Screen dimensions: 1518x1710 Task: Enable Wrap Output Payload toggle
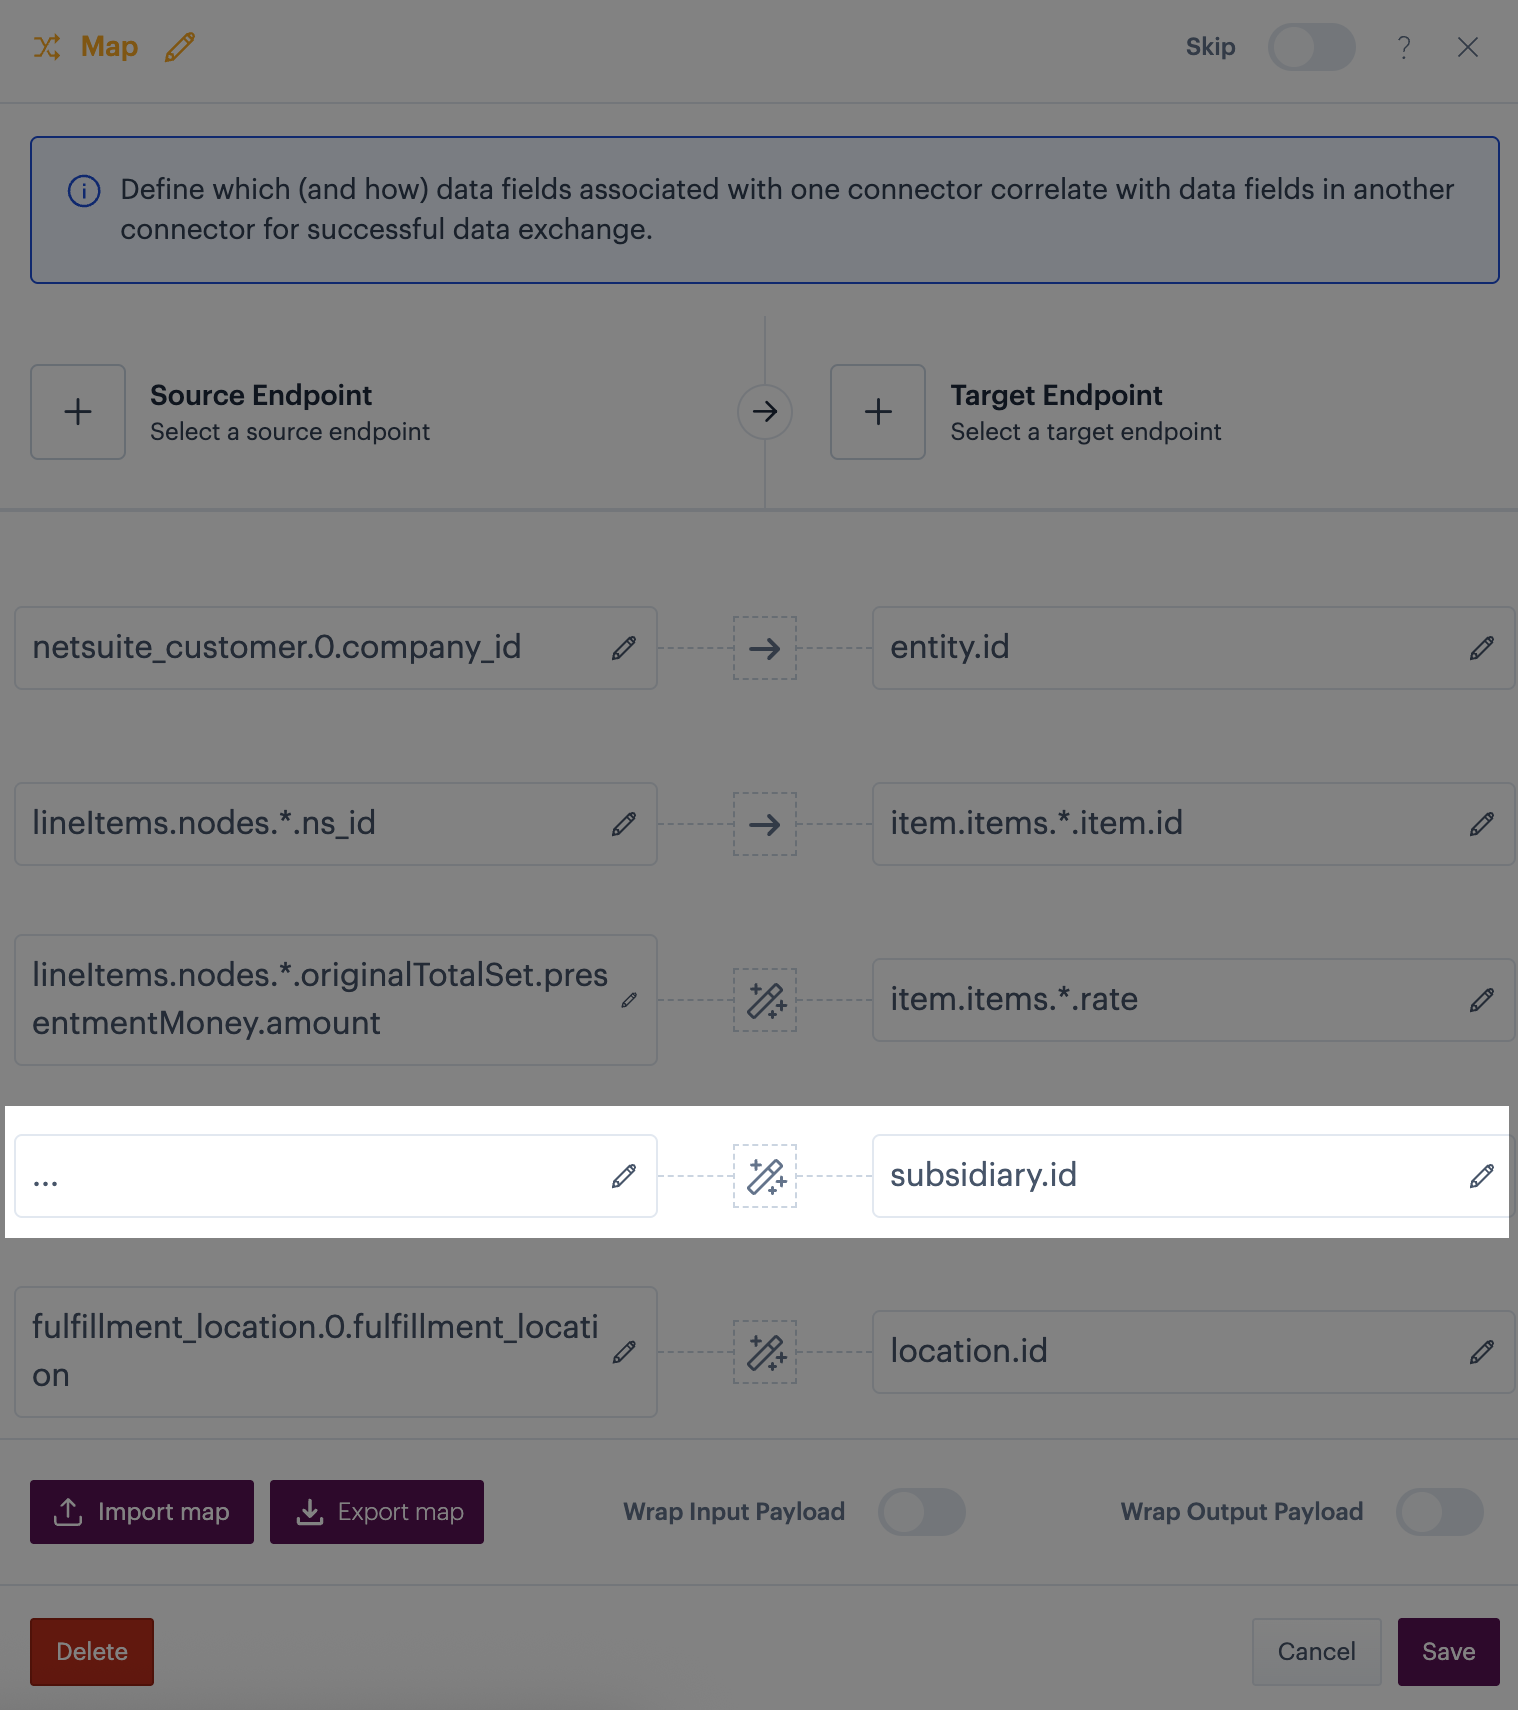[x=1439, y=1512]
